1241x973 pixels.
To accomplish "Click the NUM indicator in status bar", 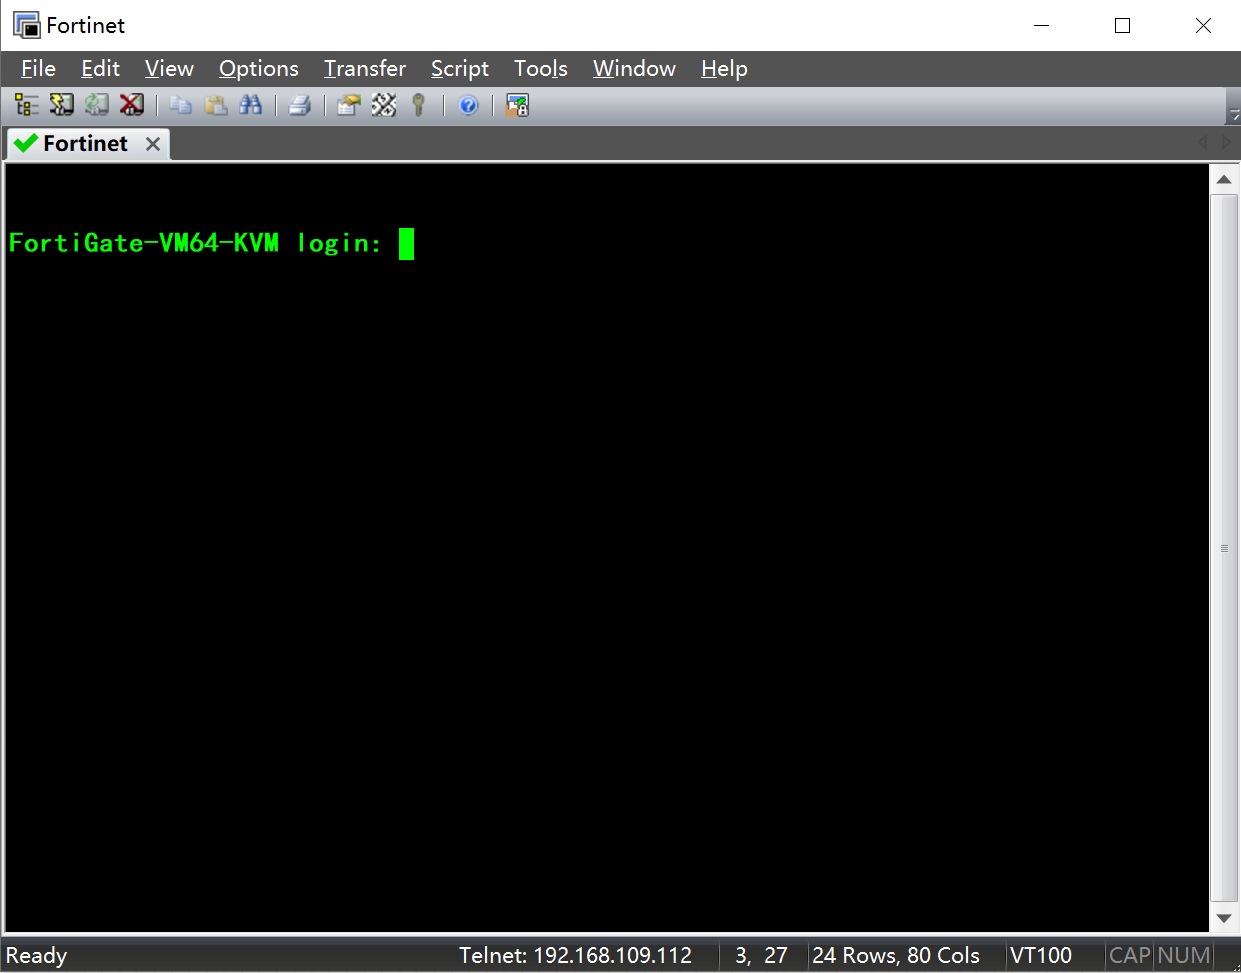I will pyautogui.click(x=1184, y=955).
